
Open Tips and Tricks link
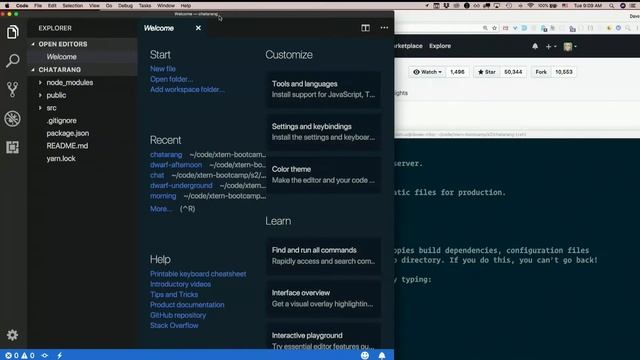click(x=174, y=294)
